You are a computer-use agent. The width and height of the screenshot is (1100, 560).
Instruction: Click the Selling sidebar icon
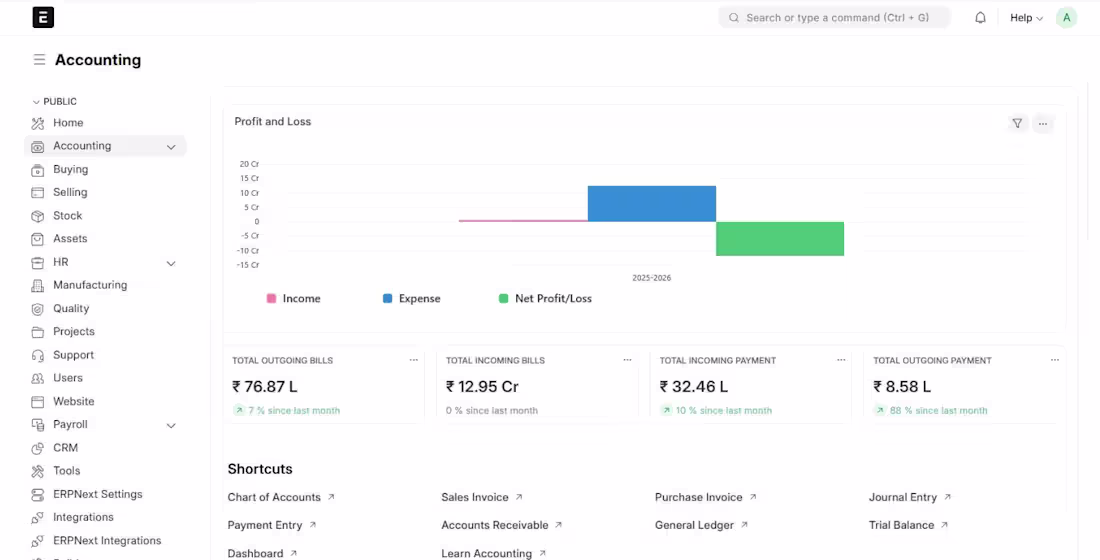point(38,192)
